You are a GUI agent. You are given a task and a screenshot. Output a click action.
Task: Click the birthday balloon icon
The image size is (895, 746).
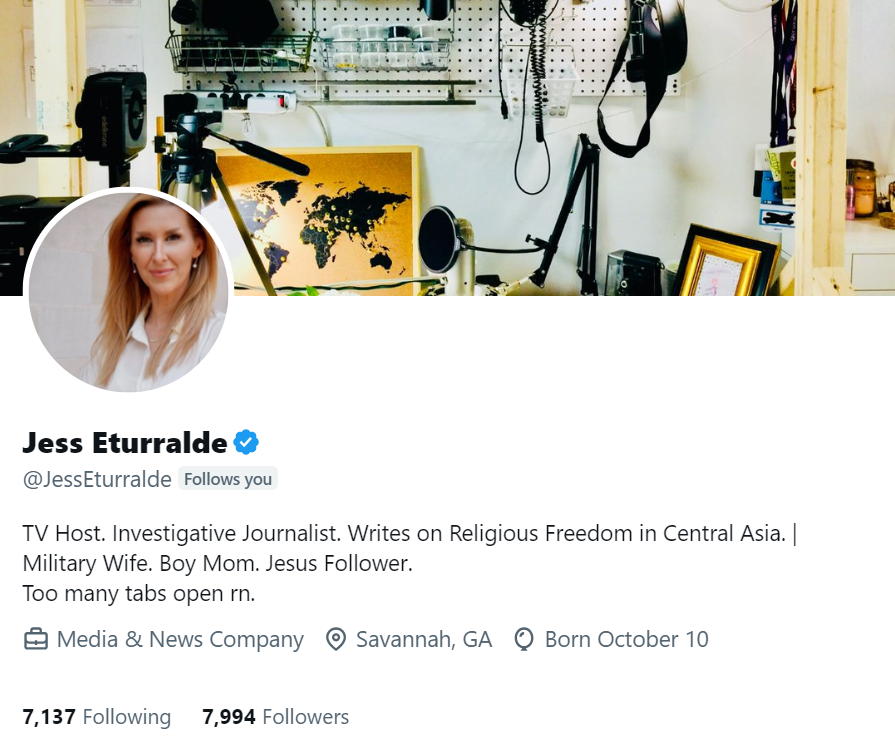coord(524,639)
